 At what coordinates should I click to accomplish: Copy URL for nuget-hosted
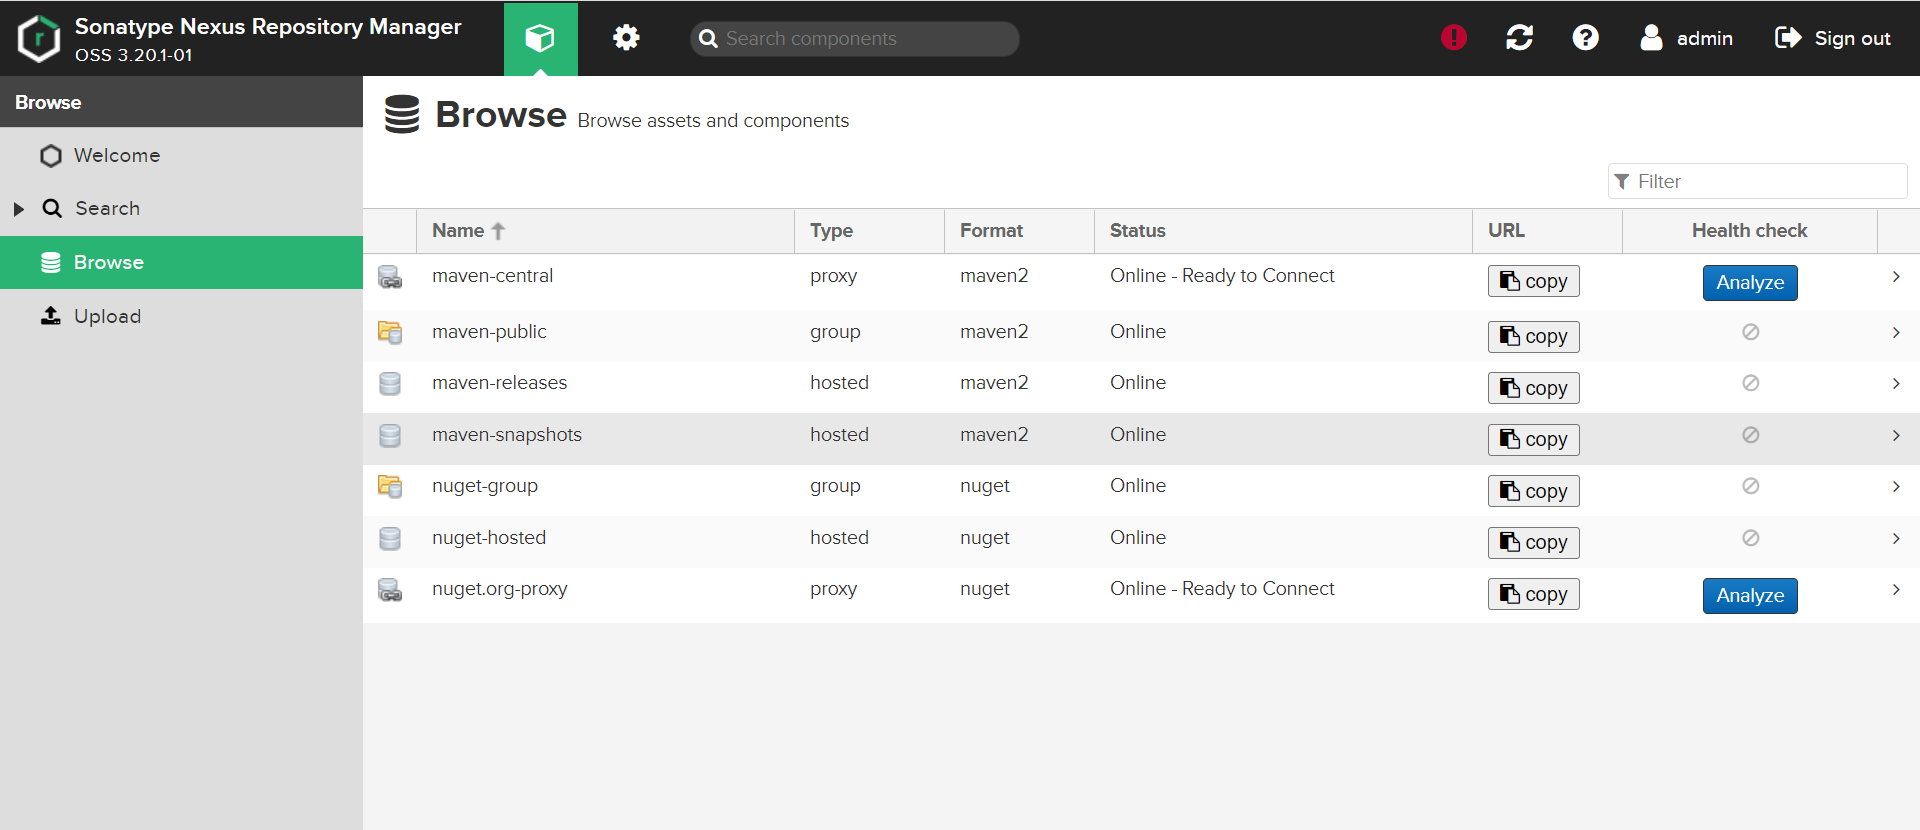coord(1534,542)
